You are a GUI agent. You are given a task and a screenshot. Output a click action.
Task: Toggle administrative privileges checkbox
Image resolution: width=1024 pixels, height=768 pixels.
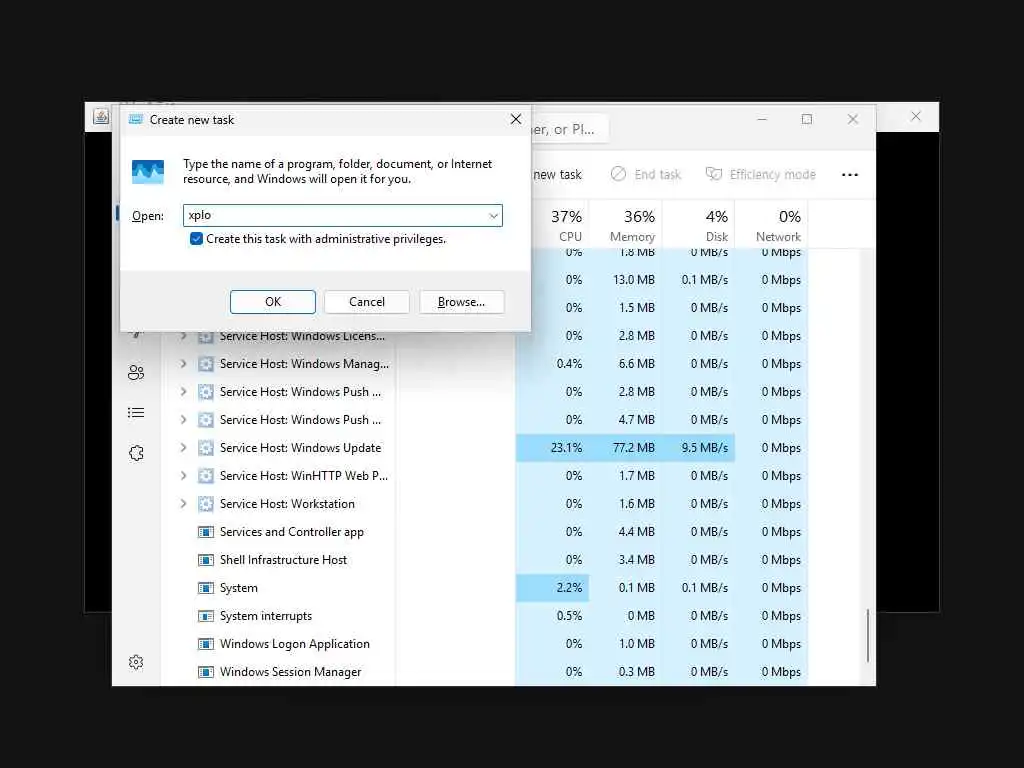pos(196,239)
